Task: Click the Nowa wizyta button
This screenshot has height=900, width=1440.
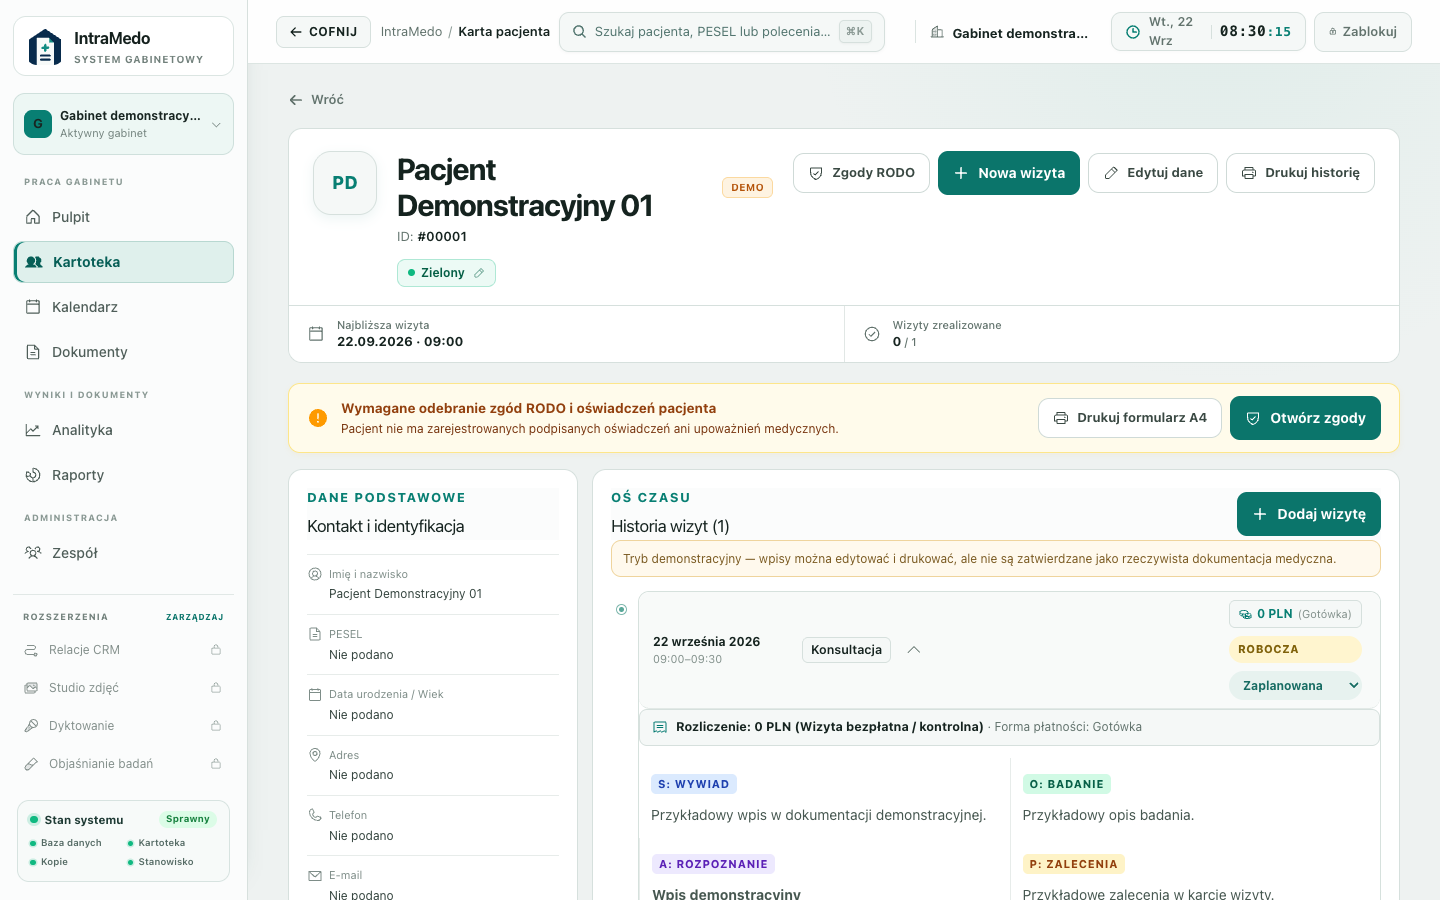Action: [1009, 173]
